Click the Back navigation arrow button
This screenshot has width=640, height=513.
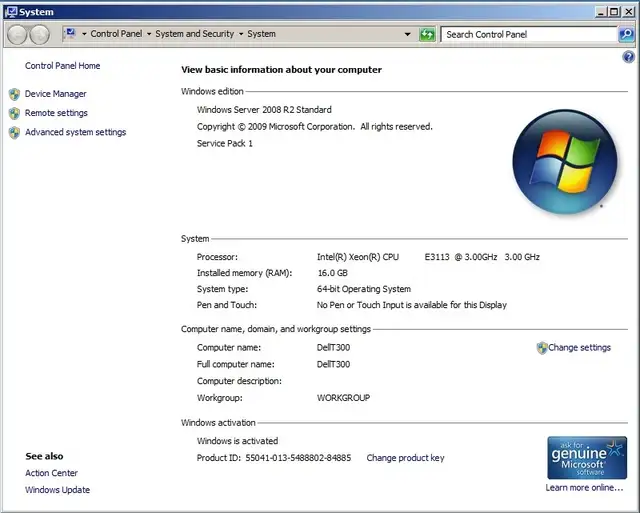17,34
